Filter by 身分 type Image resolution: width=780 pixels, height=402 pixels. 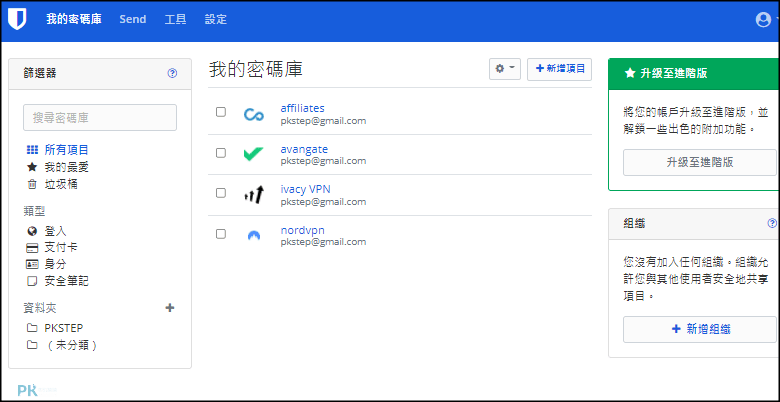point(55,264)
